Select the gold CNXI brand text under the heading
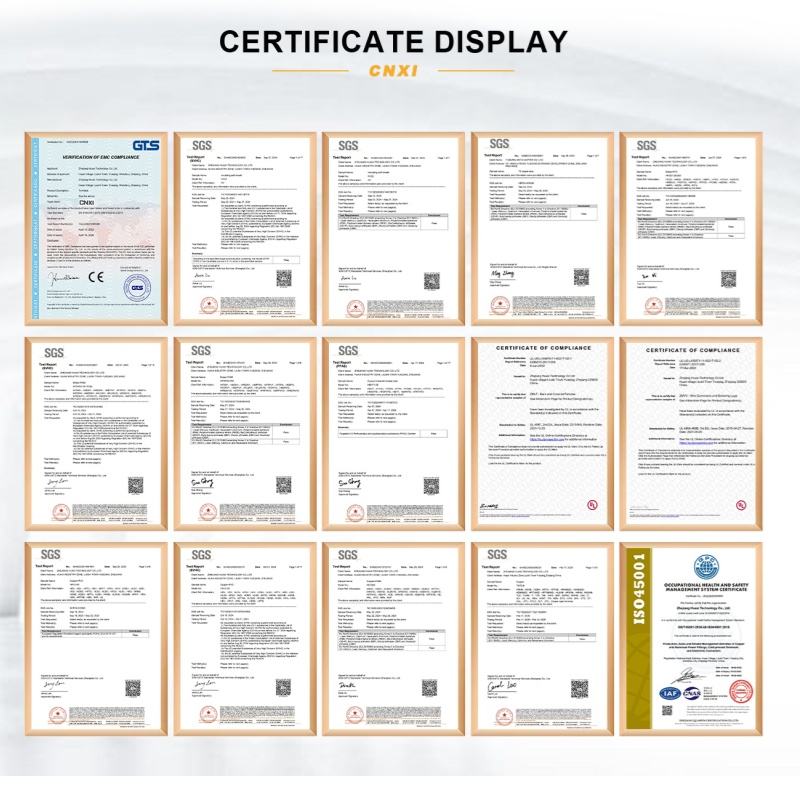This screenshot has height=800, width=800. tap(393, 70)
